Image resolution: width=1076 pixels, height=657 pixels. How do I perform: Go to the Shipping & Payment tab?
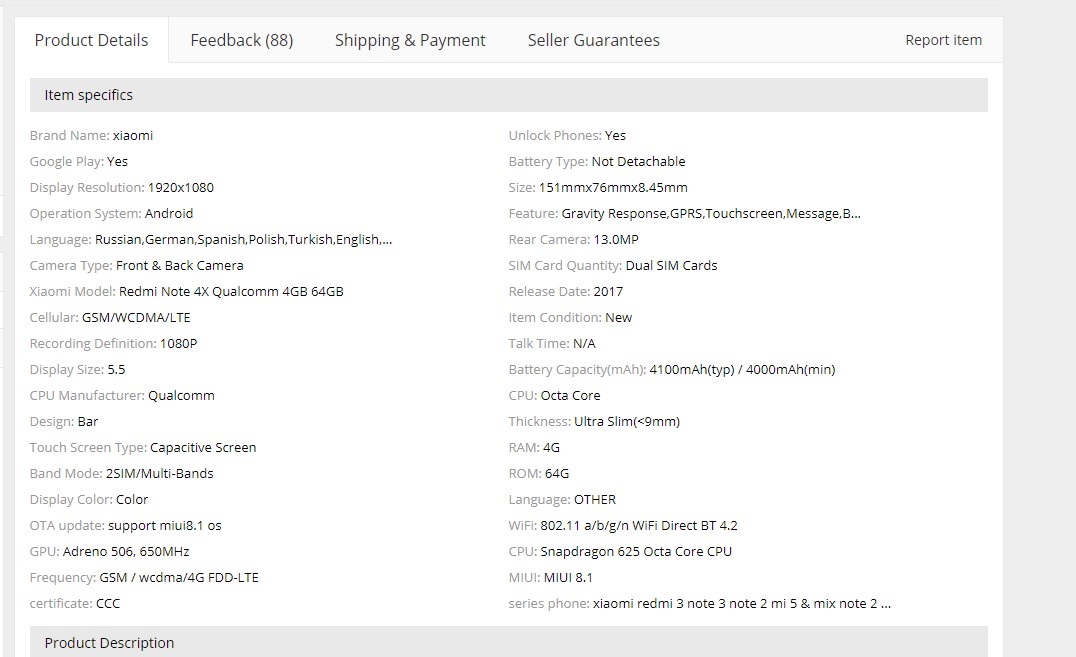pyautogui.click(x=409, y=40)
